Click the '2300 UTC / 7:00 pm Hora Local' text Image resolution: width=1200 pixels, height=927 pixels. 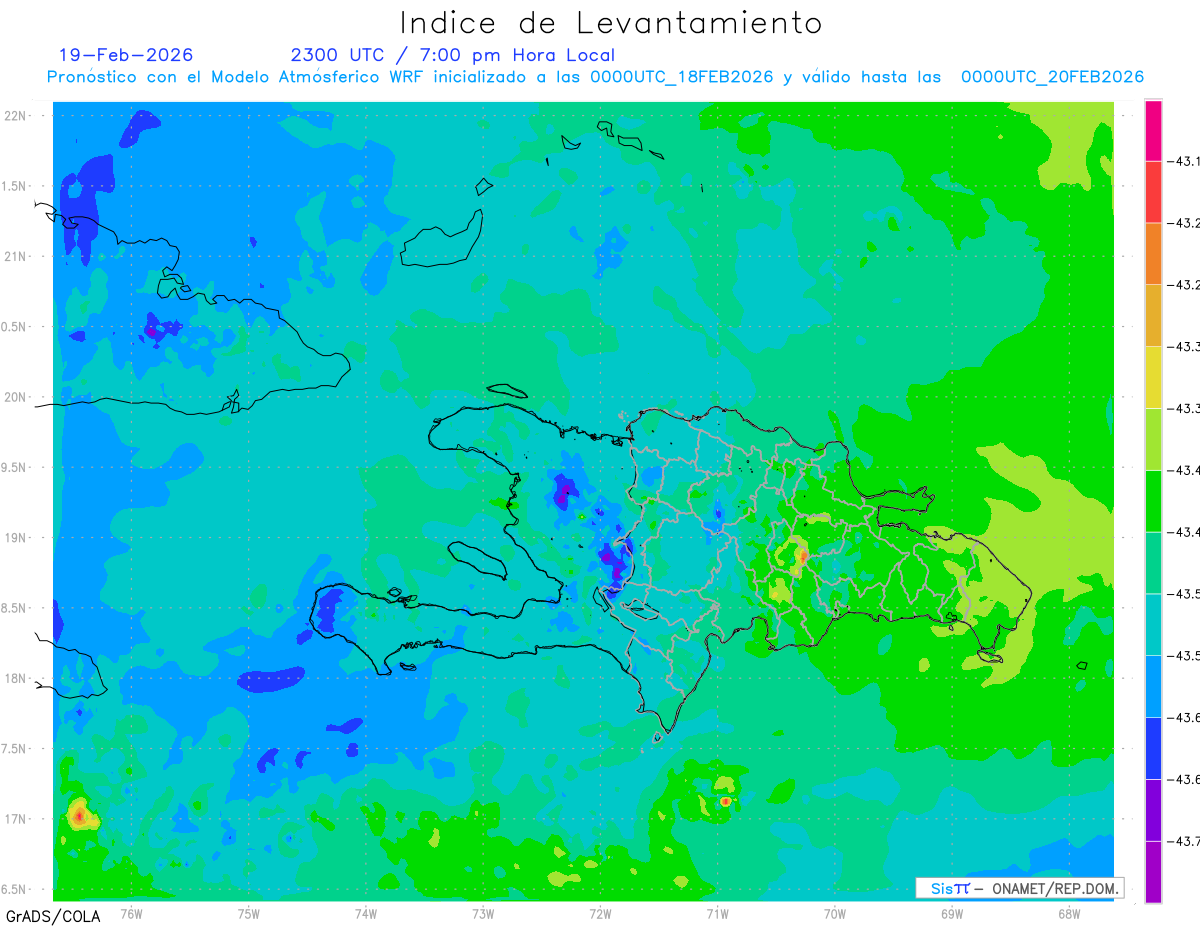pos(453,56)
